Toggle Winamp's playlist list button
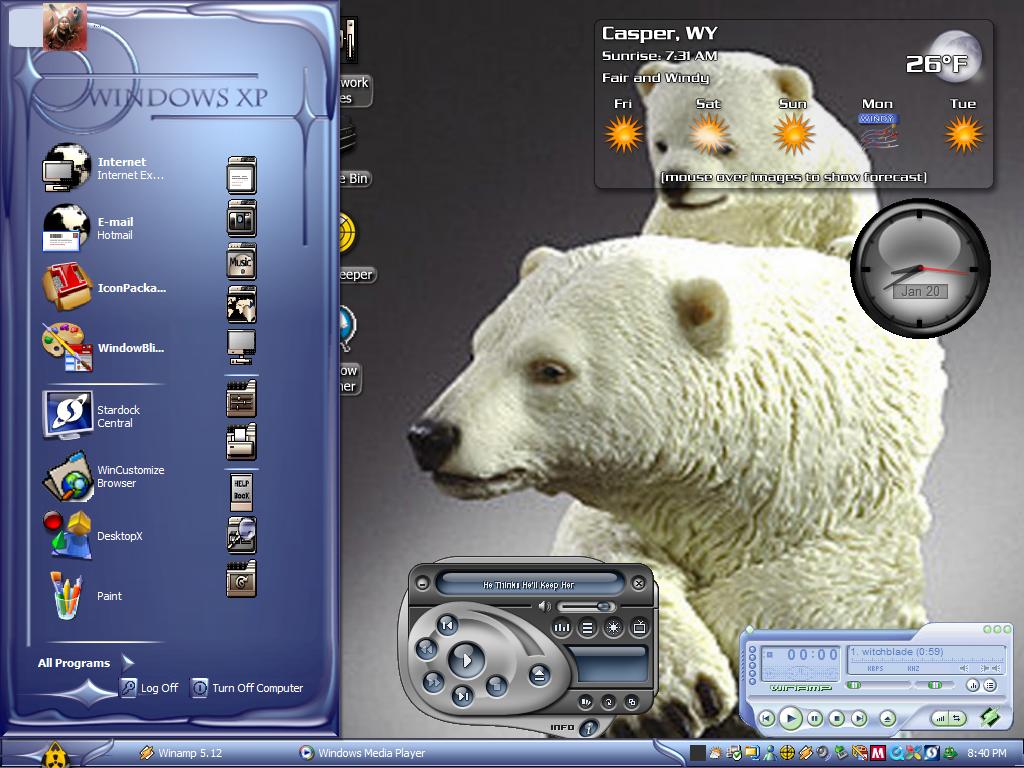Image resolution: width=1024 pixels, height=768 pixels. [990, 685]
